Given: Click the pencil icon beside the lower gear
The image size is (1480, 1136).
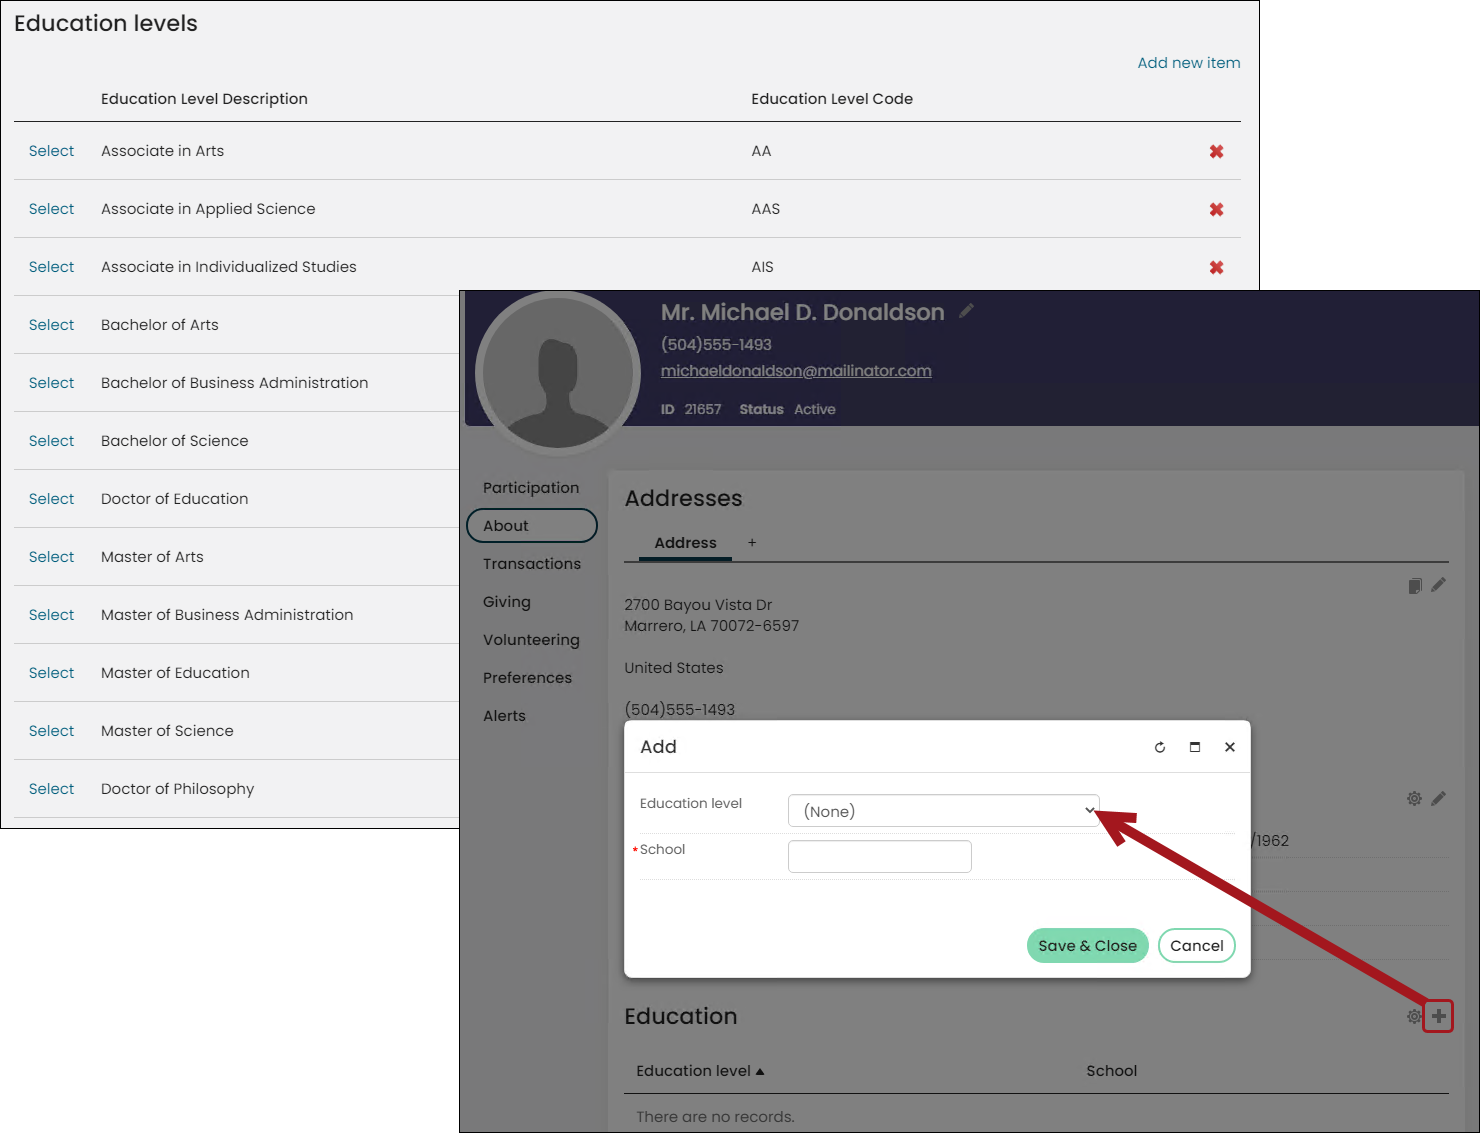Looking at the screenshot, I should click(1438, 798).
